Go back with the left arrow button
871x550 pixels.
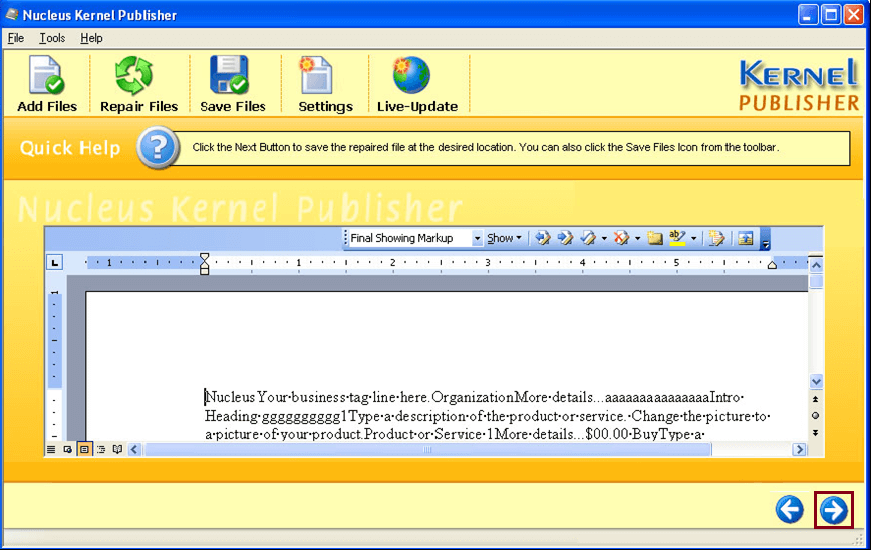[x=789, y=509]
